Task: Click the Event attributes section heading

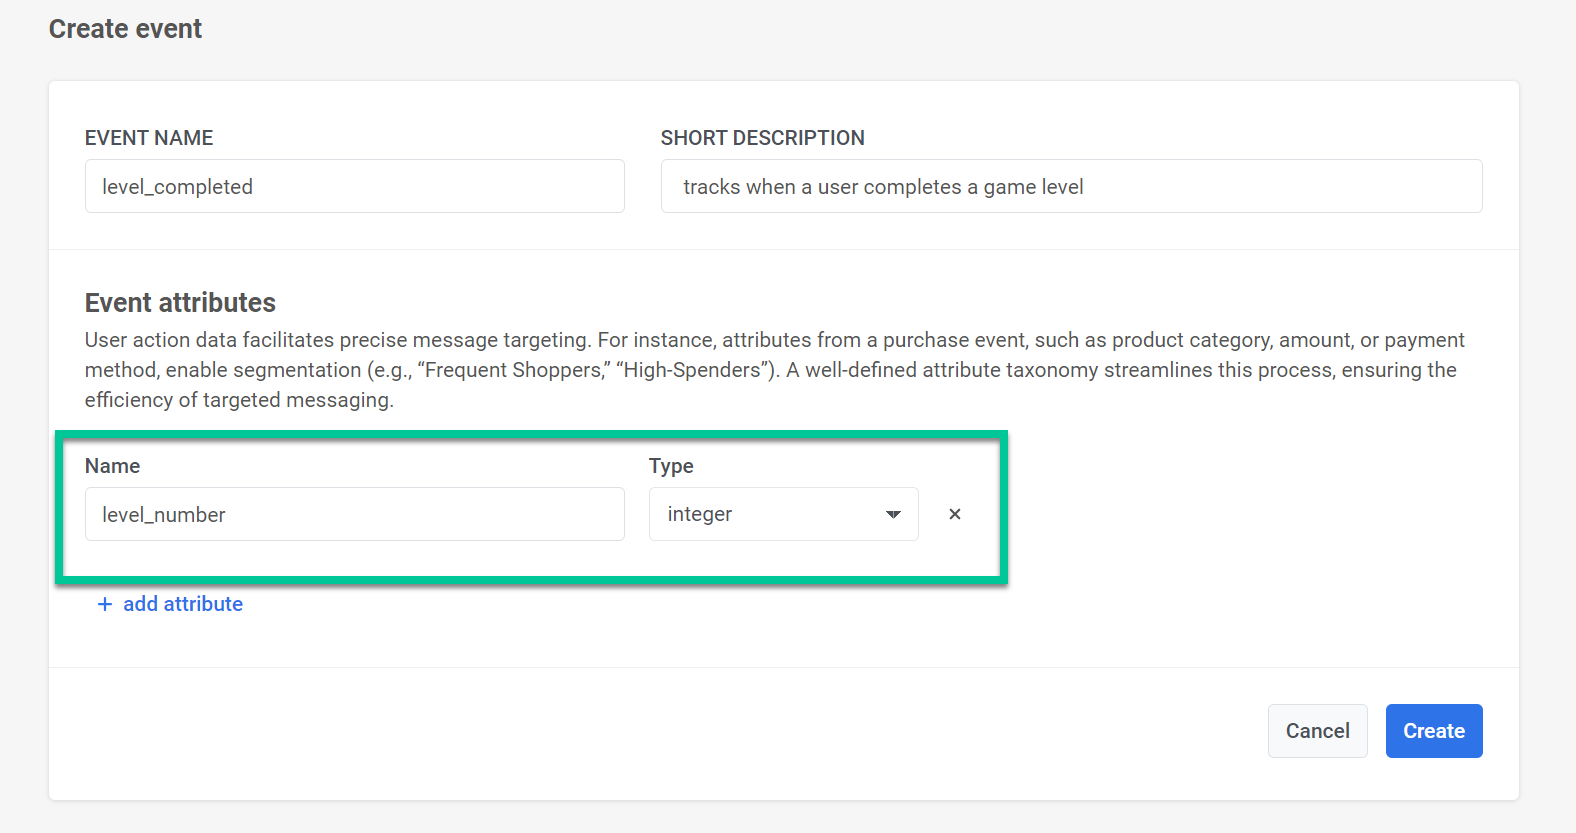Action: [x=180, y=303]
